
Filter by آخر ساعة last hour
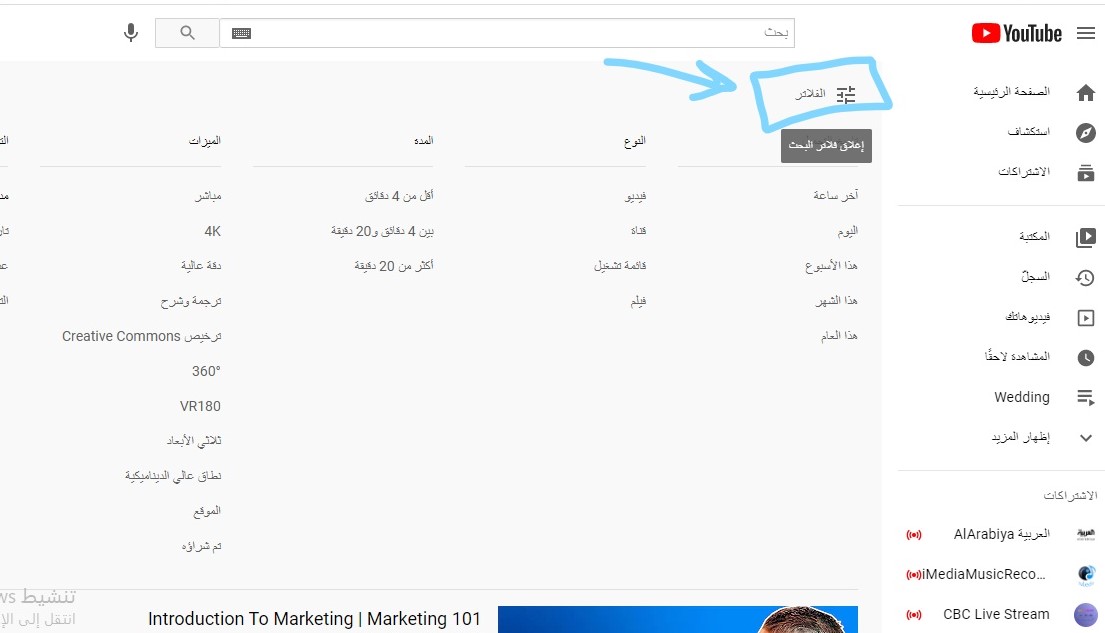[835, 195]
